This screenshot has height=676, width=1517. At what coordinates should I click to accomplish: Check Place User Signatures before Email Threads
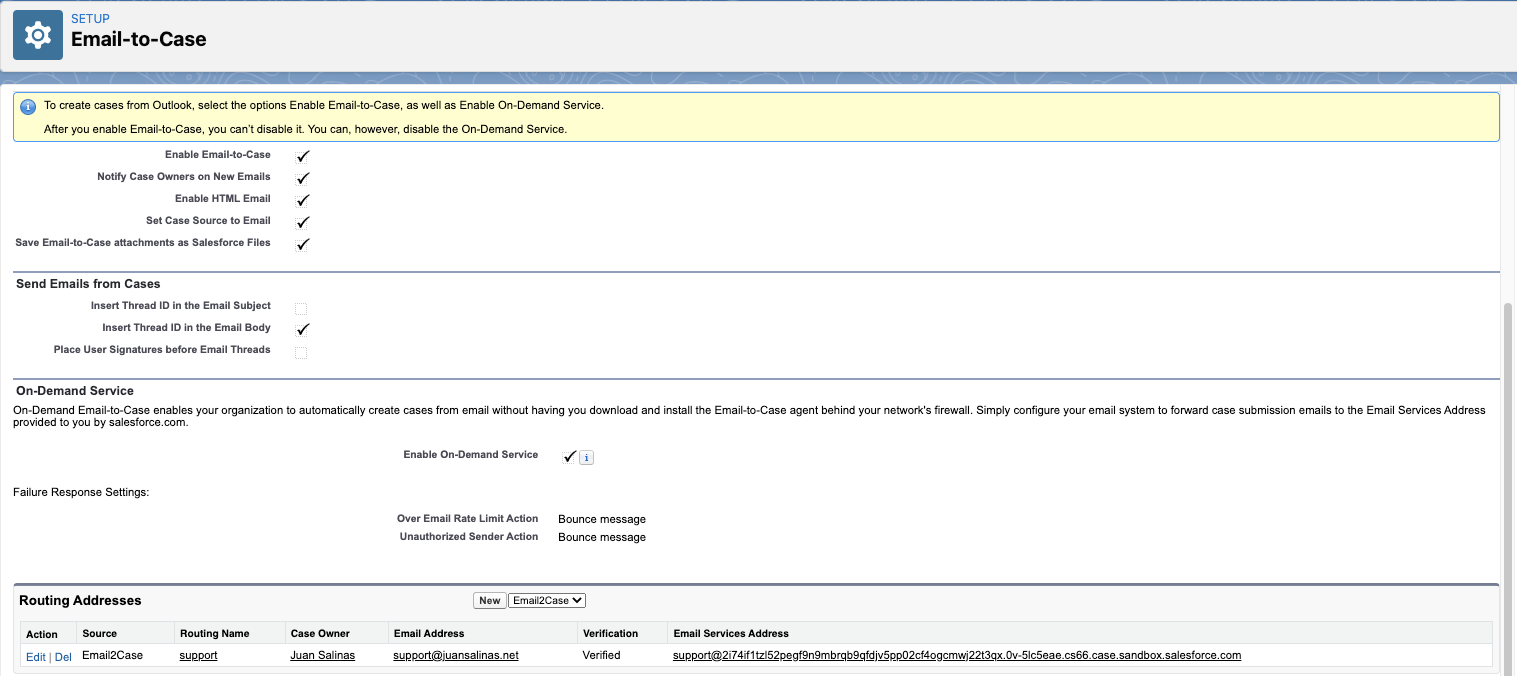301,352
